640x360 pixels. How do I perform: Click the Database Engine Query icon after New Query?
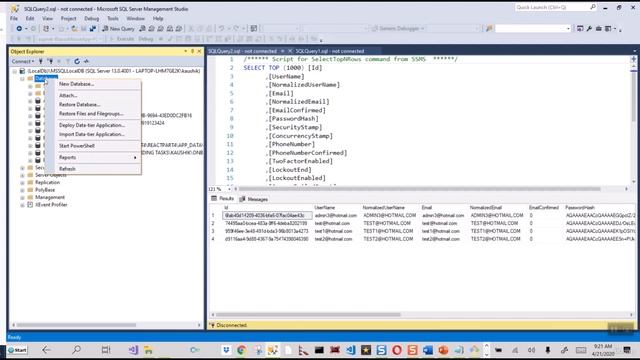point(142,29)
